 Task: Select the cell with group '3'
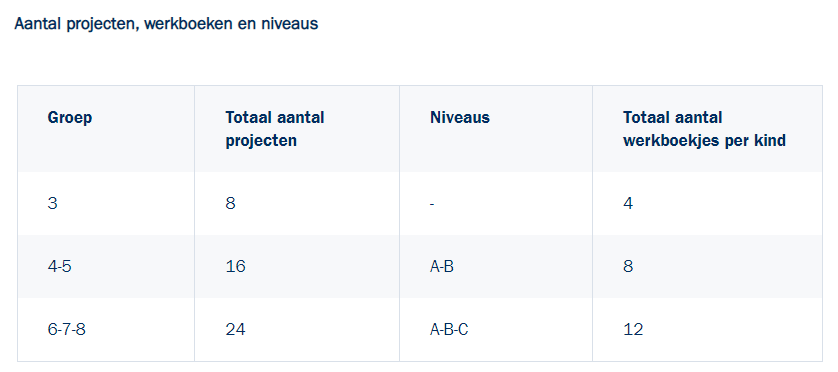pyautogui.click(x=106, y=204)
